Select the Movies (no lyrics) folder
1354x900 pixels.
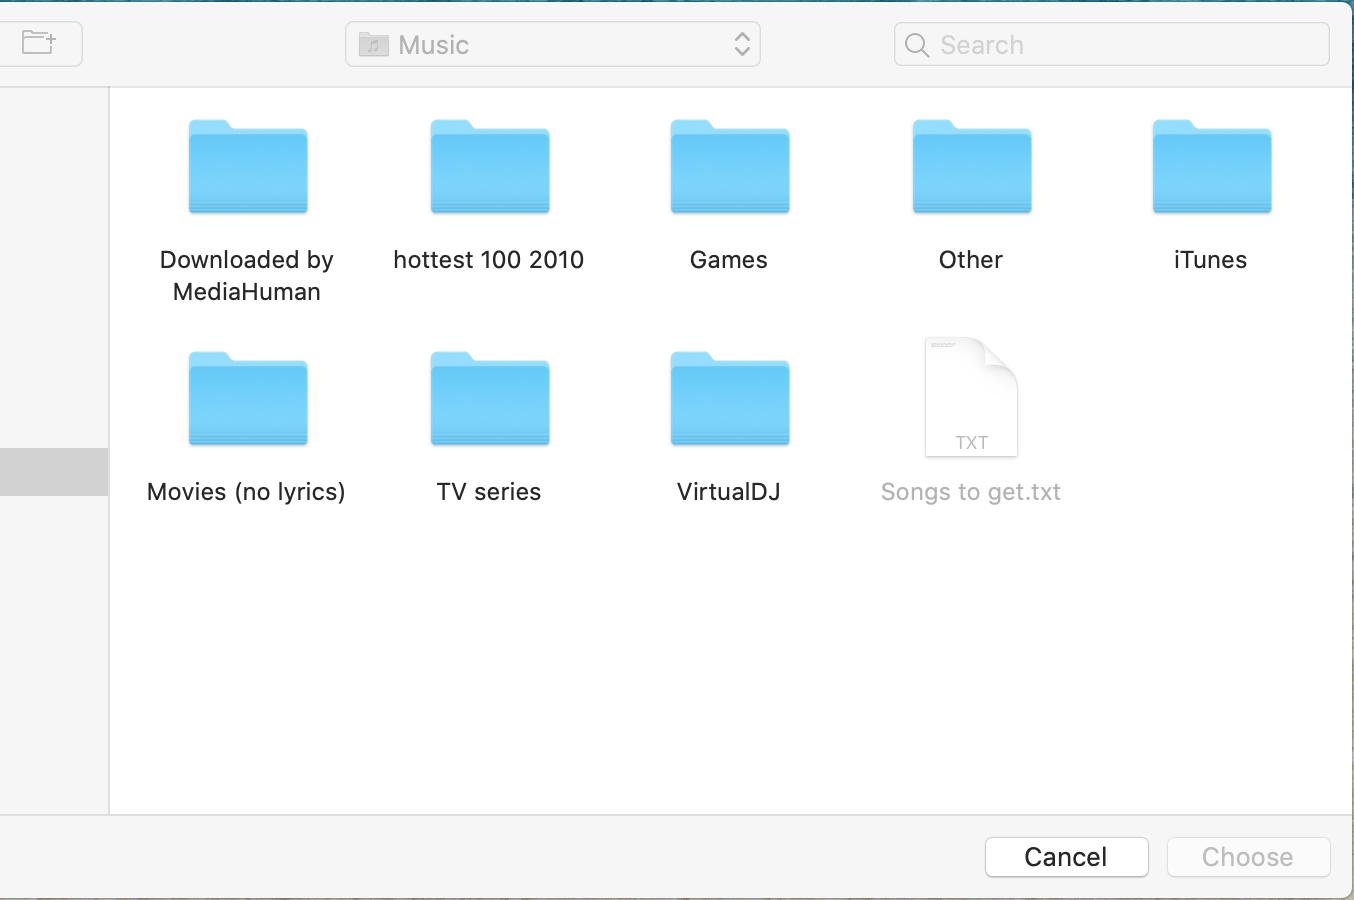[x=246, y=398]
